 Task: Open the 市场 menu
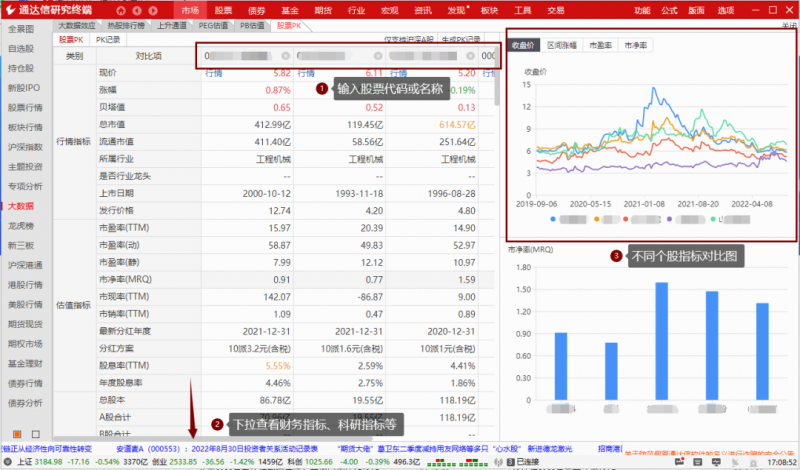pos(190,10)
